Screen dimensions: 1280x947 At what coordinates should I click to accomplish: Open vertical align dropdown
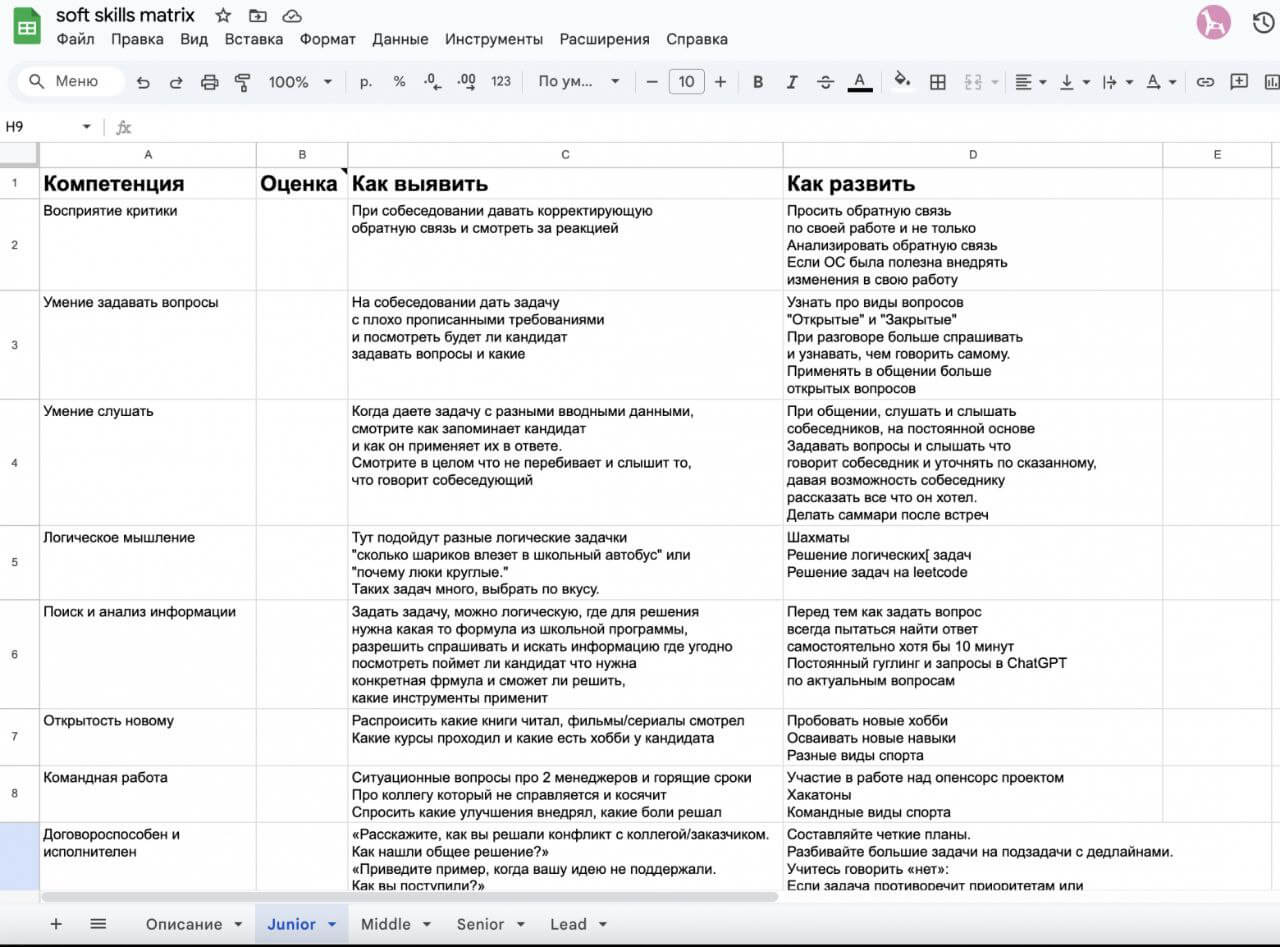tap(1074, 82)
